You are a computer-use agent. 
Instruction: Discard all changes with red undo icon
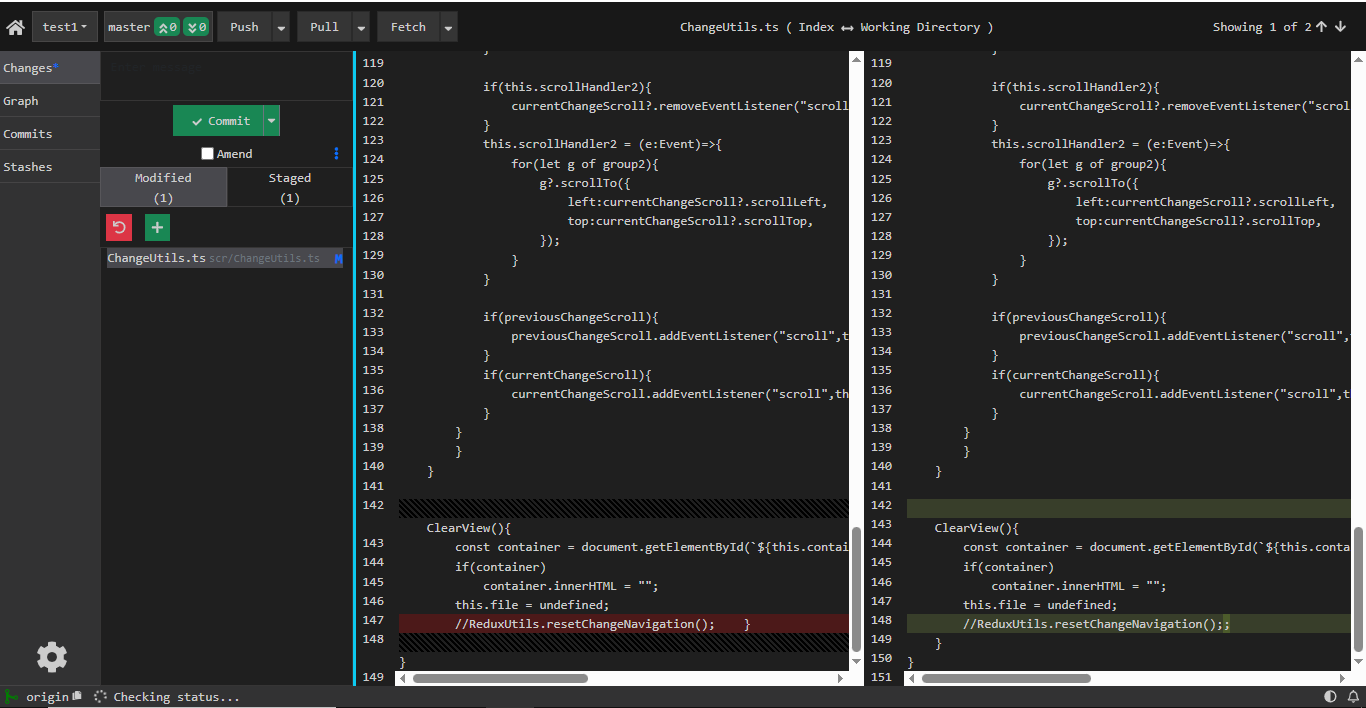click(119, 228)
